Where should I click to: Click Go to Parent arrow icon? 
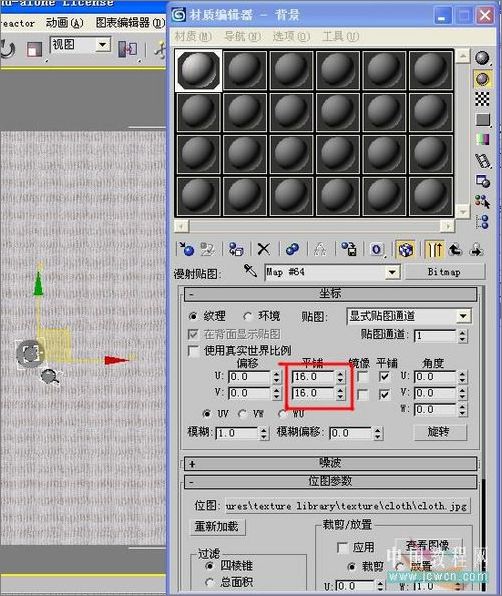click(x=455, y=250)
